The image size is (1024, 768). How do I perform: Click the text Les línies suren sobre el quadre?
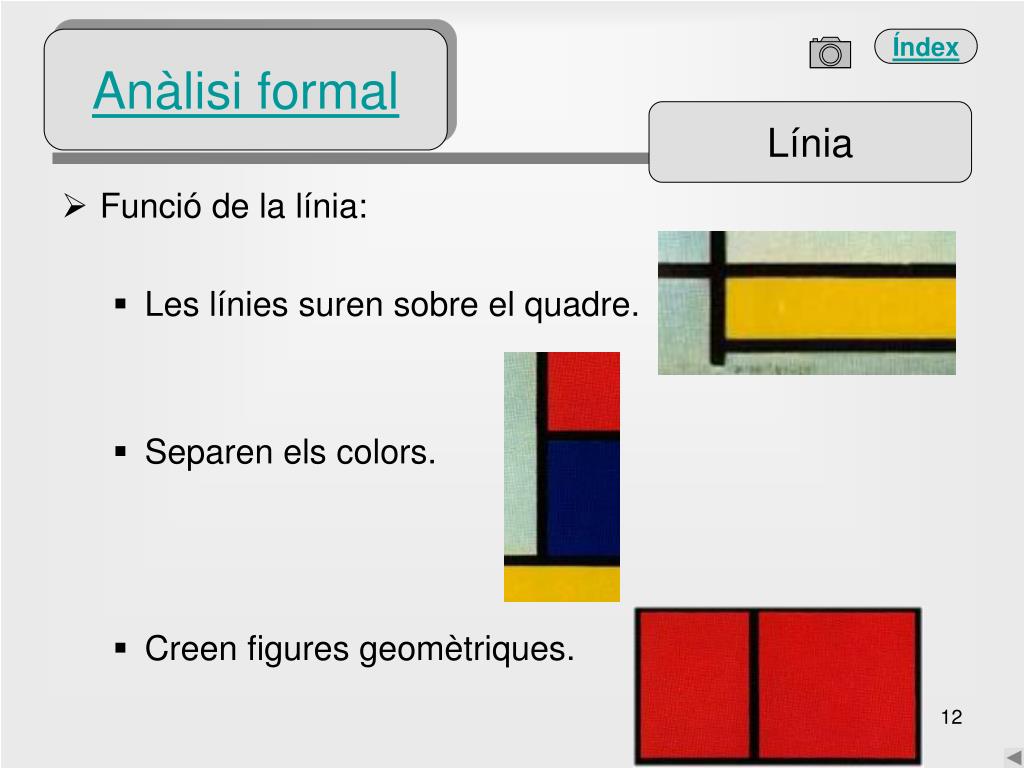tap(392, 304)
